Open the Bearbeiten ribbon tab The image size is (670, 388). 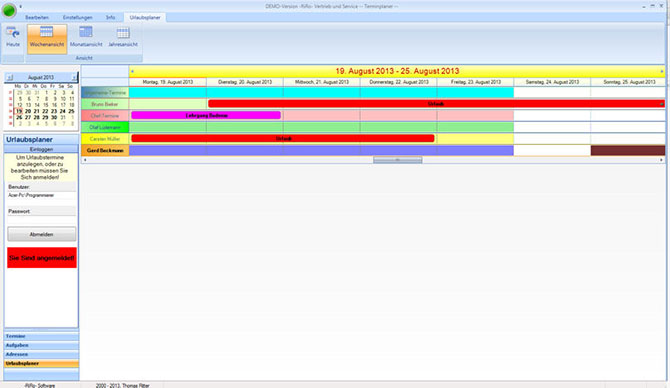(37, 18)
